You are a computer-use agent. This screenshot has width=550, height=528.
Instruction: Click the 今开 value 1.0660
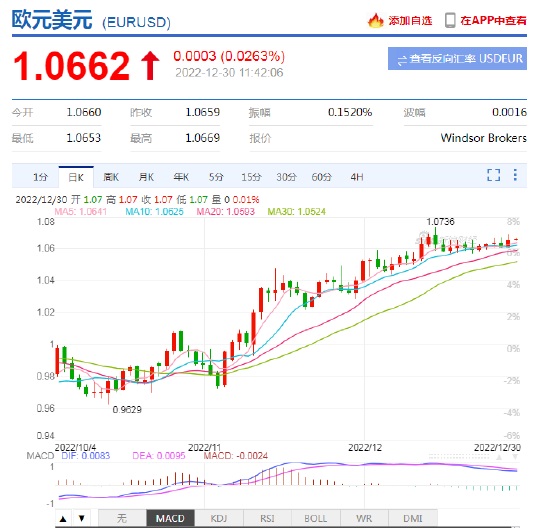(84, 112)
